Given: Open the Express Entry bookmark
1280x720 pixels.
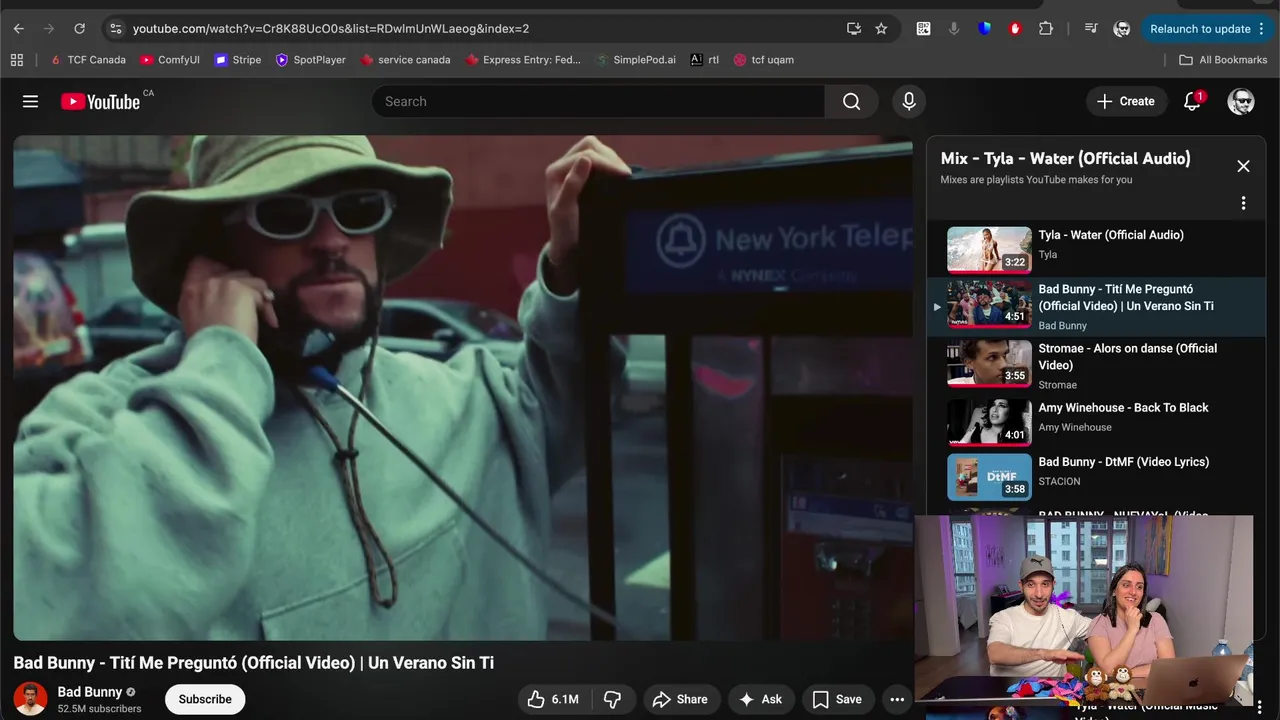Looking at the screenshot, I should point(522,60).
